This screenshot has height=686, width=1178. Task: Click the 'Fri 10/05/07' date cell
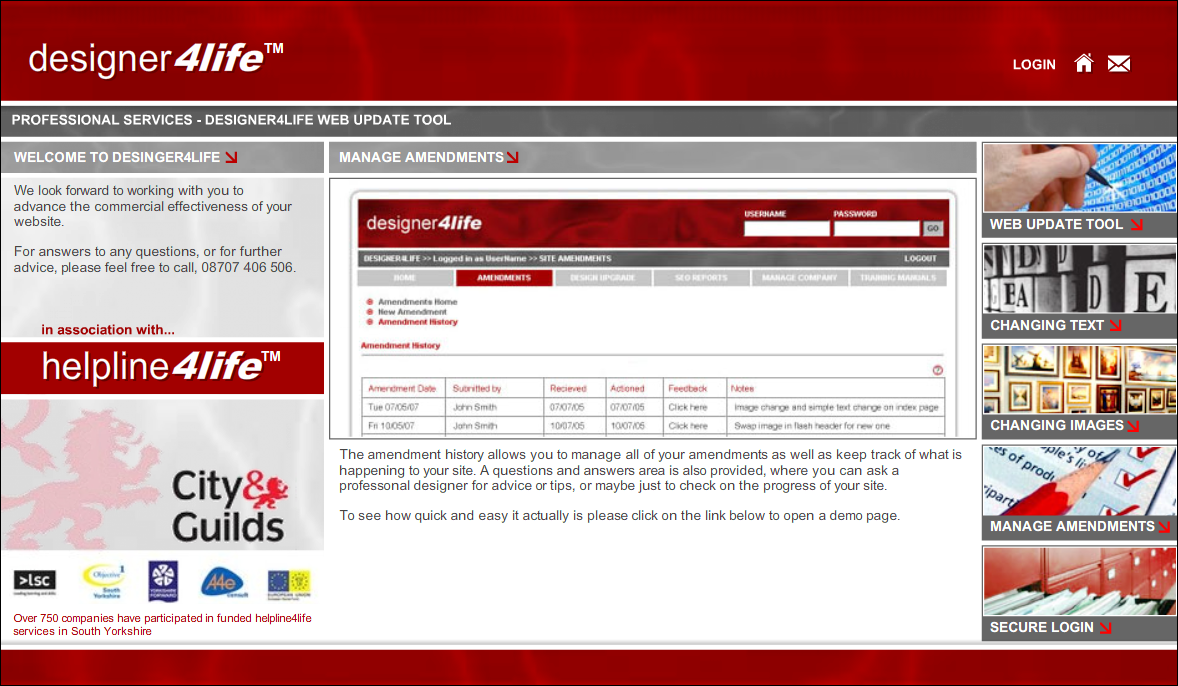[391, 426]
